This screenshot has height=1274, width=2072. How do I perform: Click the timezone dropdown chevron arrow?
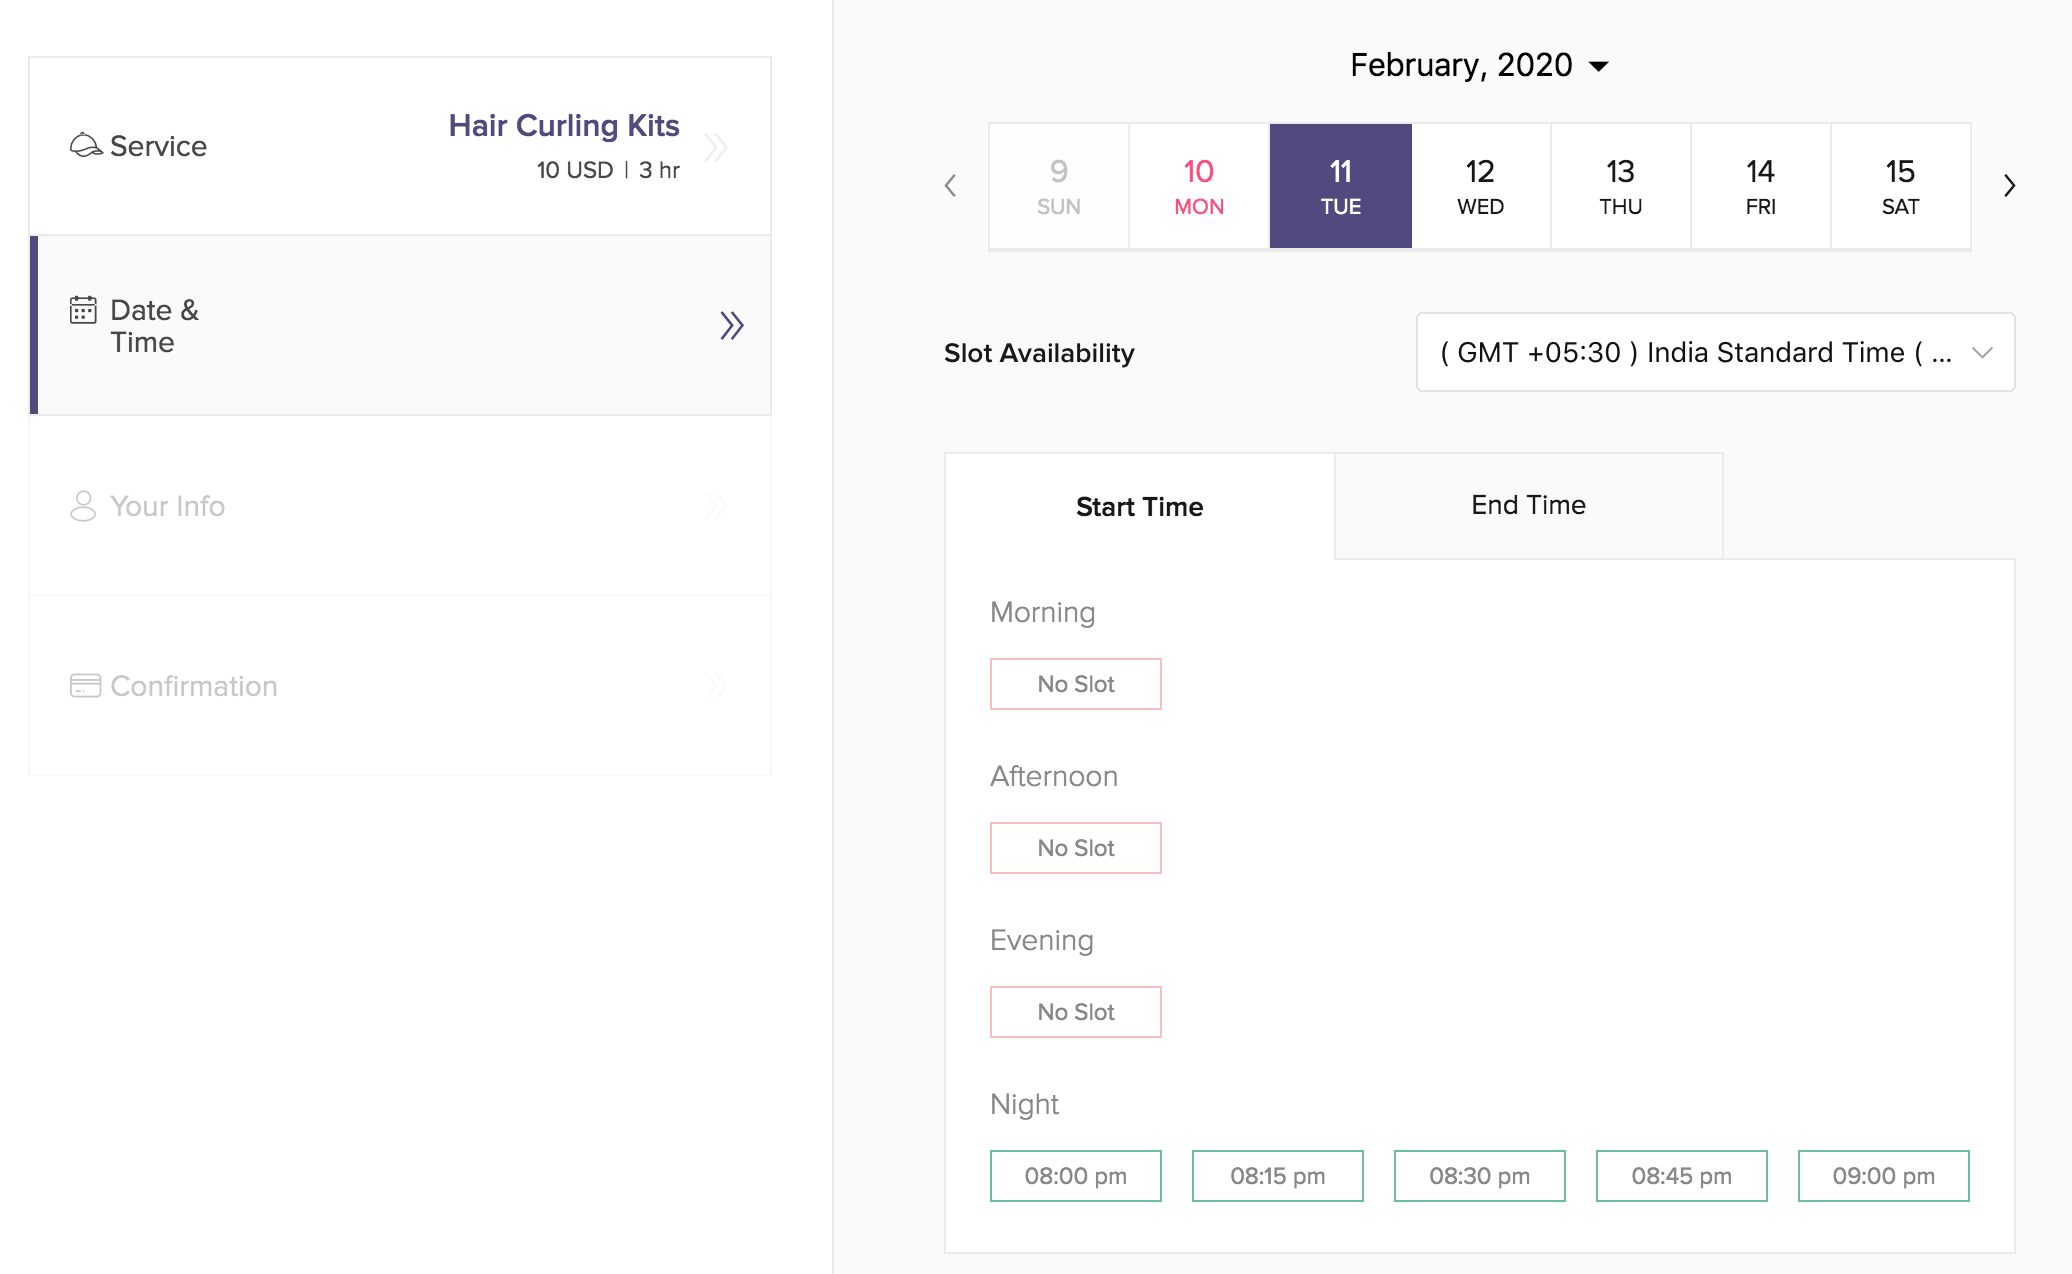point(1982,352)
